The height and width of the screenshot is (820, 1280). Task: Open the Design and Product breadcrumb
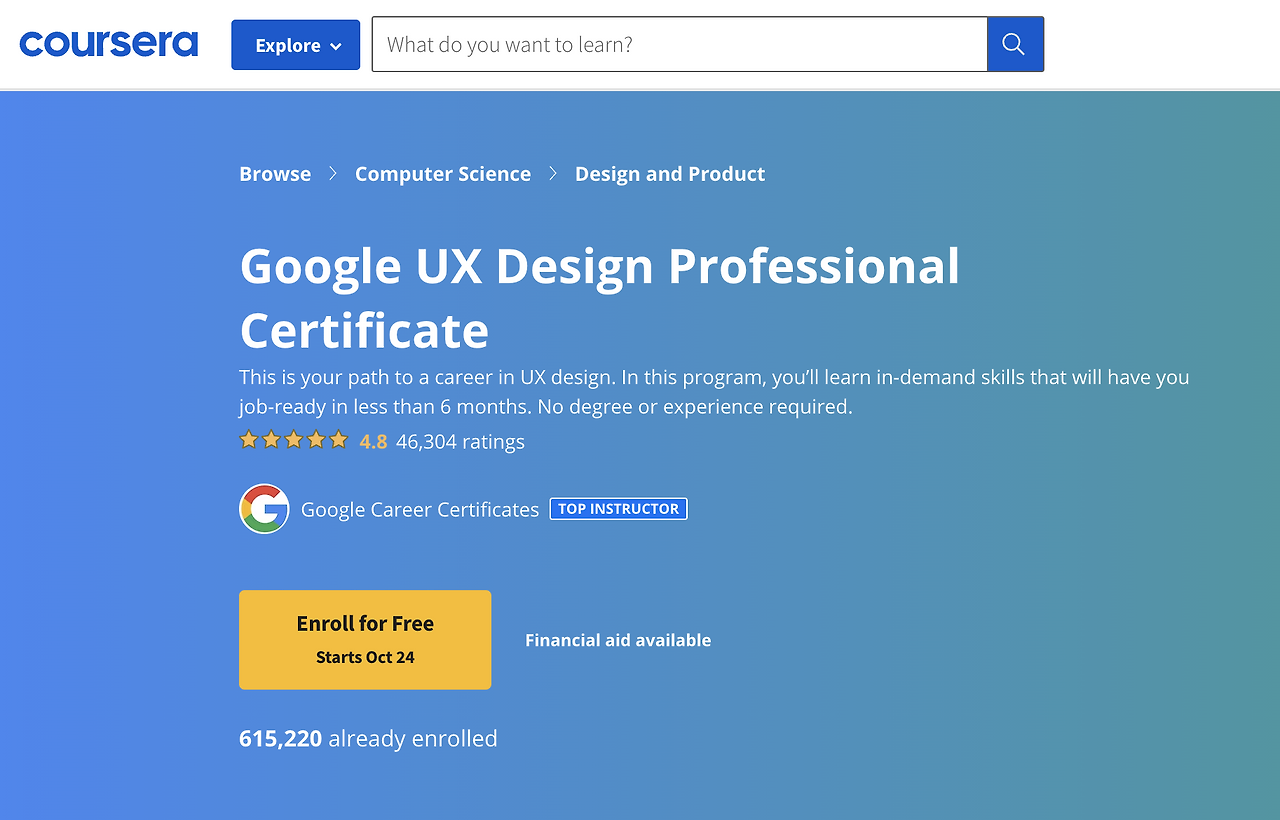pos(670,174)
